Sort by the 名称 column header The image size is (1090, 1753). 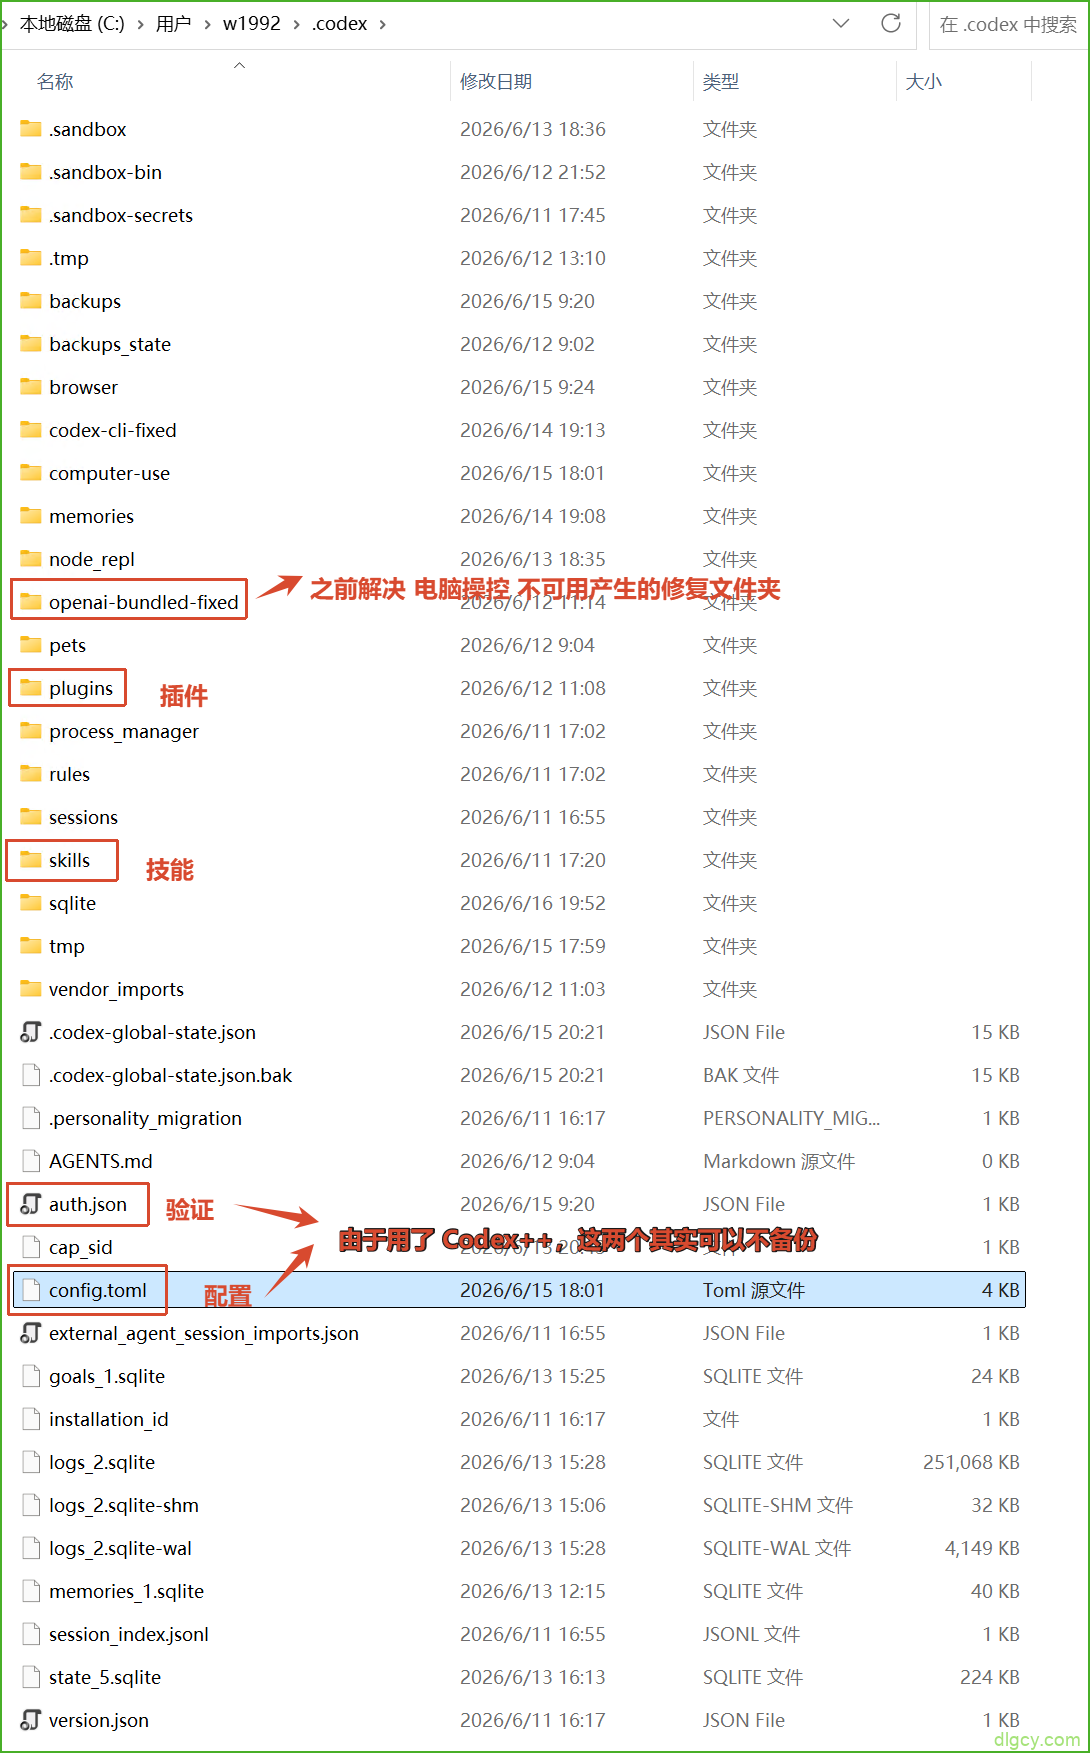(55, 82)
